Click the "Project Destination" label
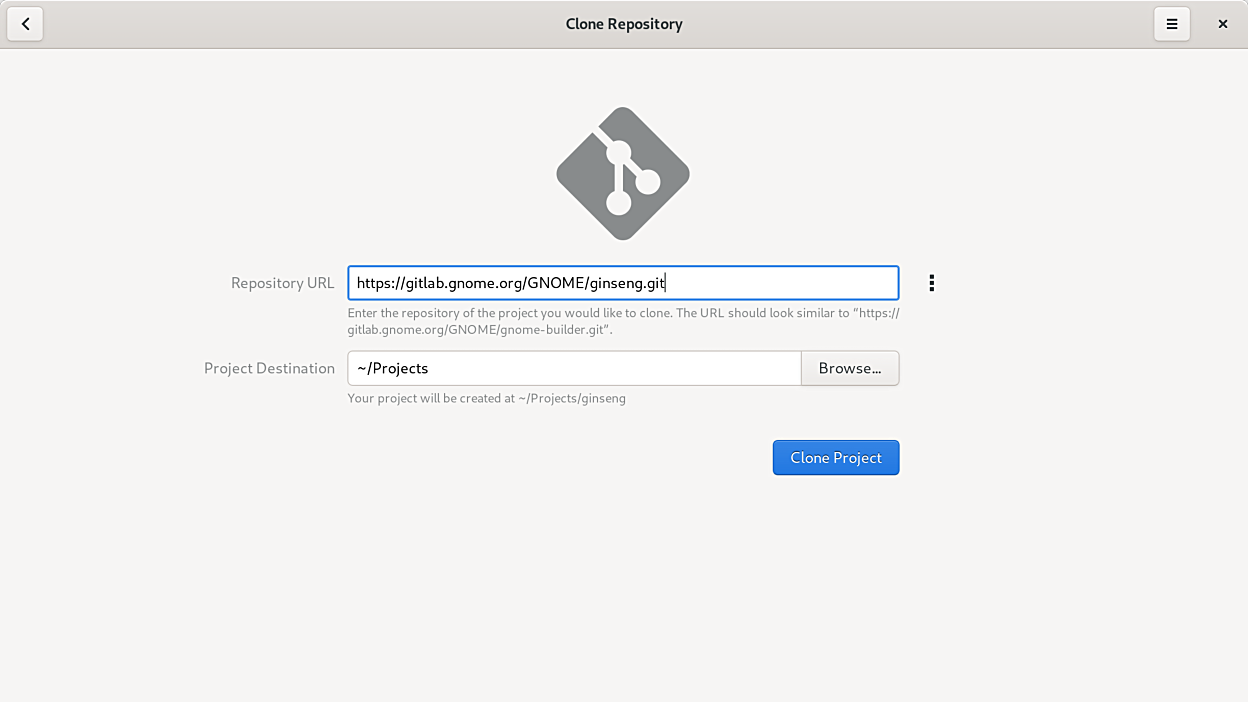The image size is (1248, 702). (x=269, y=368)
